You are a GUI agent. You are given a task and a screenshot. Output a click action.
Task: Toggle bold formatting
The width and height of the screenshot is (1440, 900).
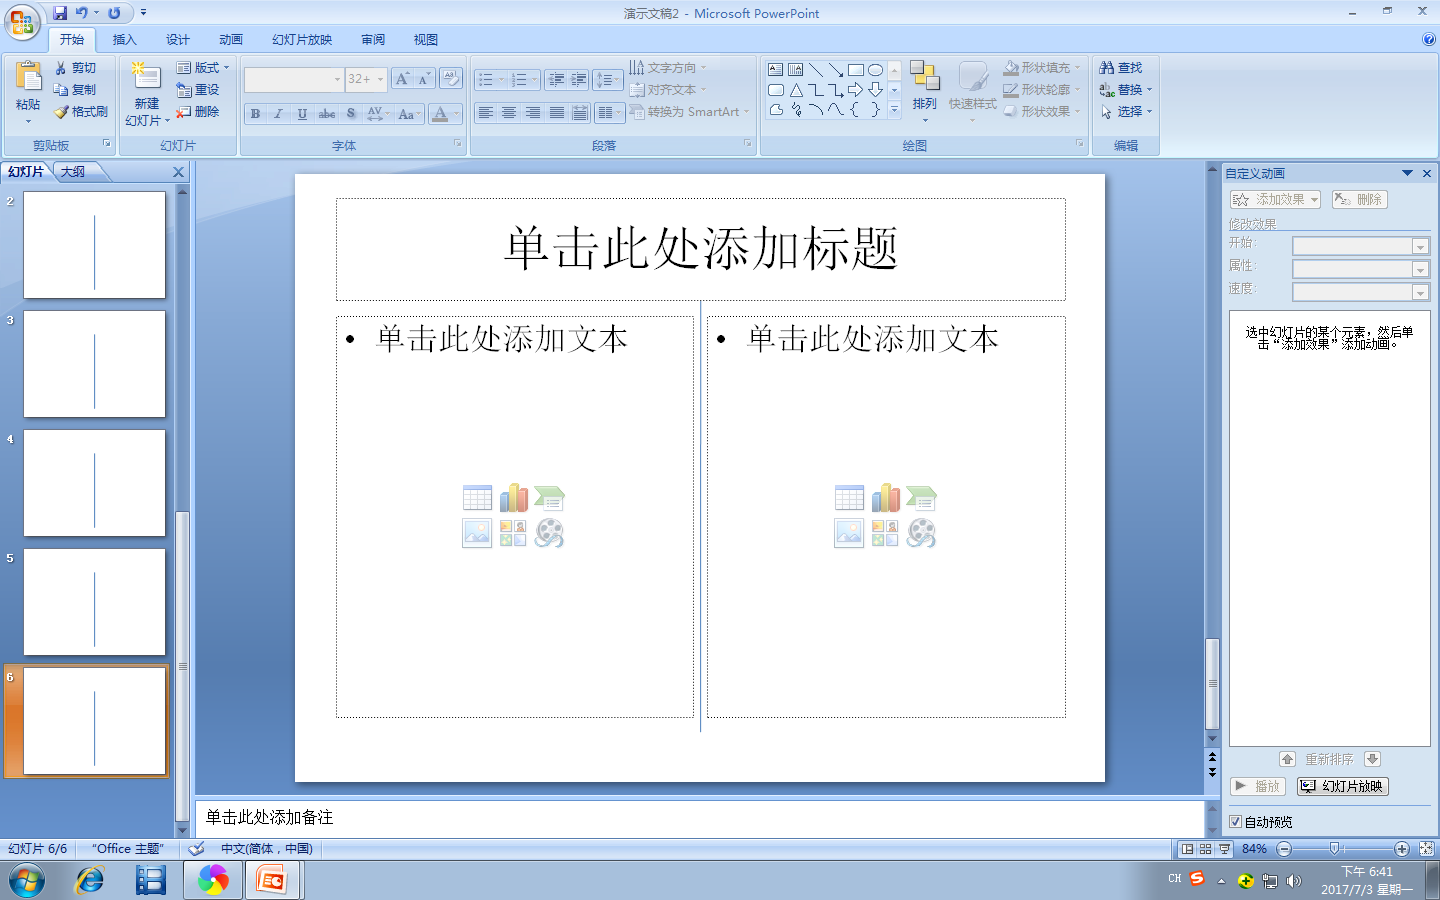pyautogui.click(x=255, y=113)
